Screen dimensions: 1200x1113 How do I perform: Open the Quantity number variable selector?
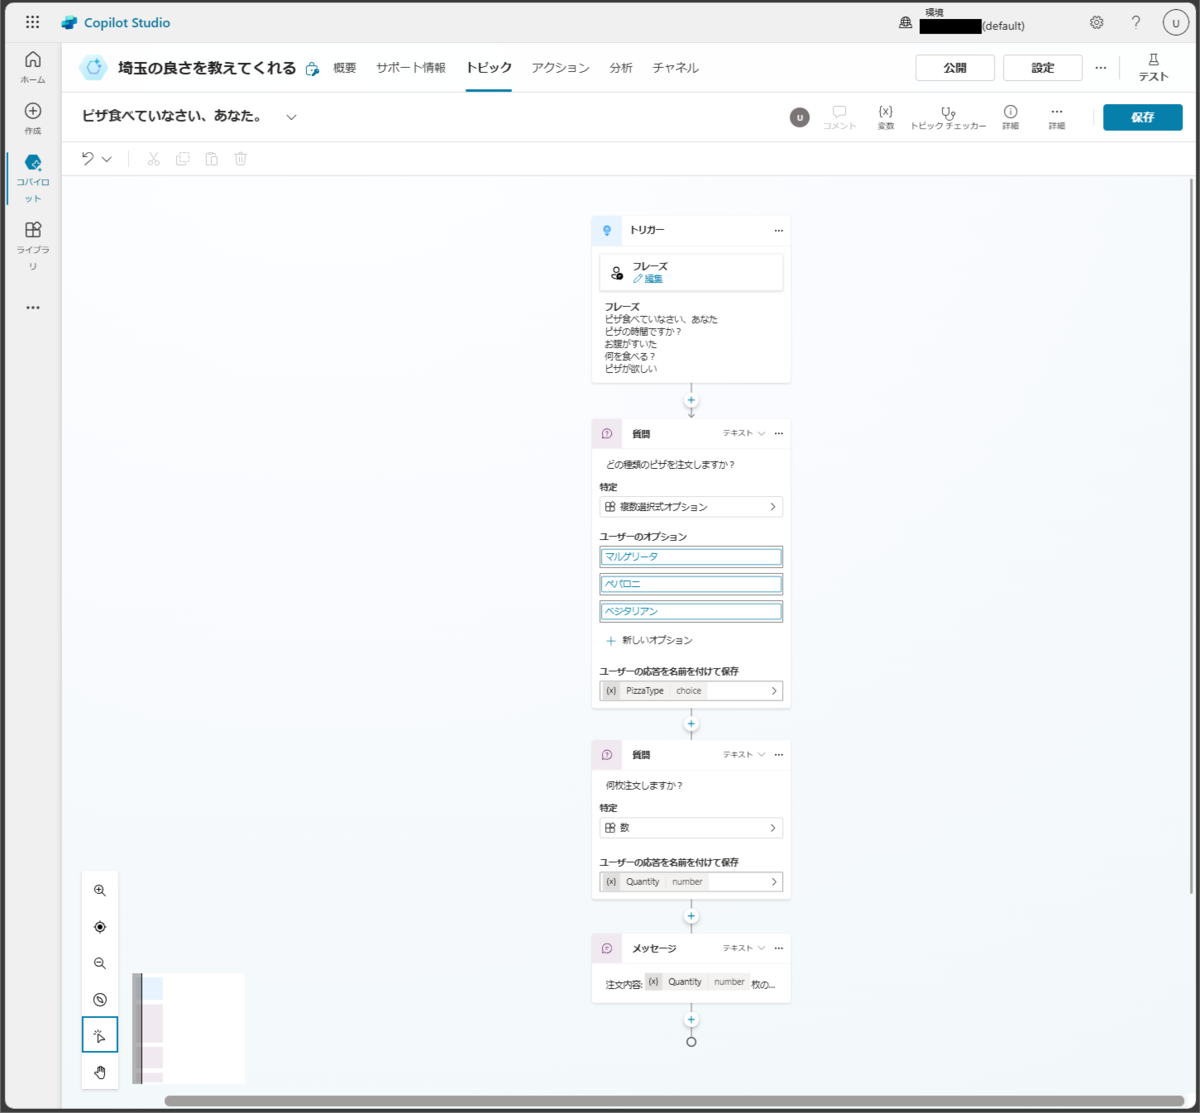click(x=691, y=882)
